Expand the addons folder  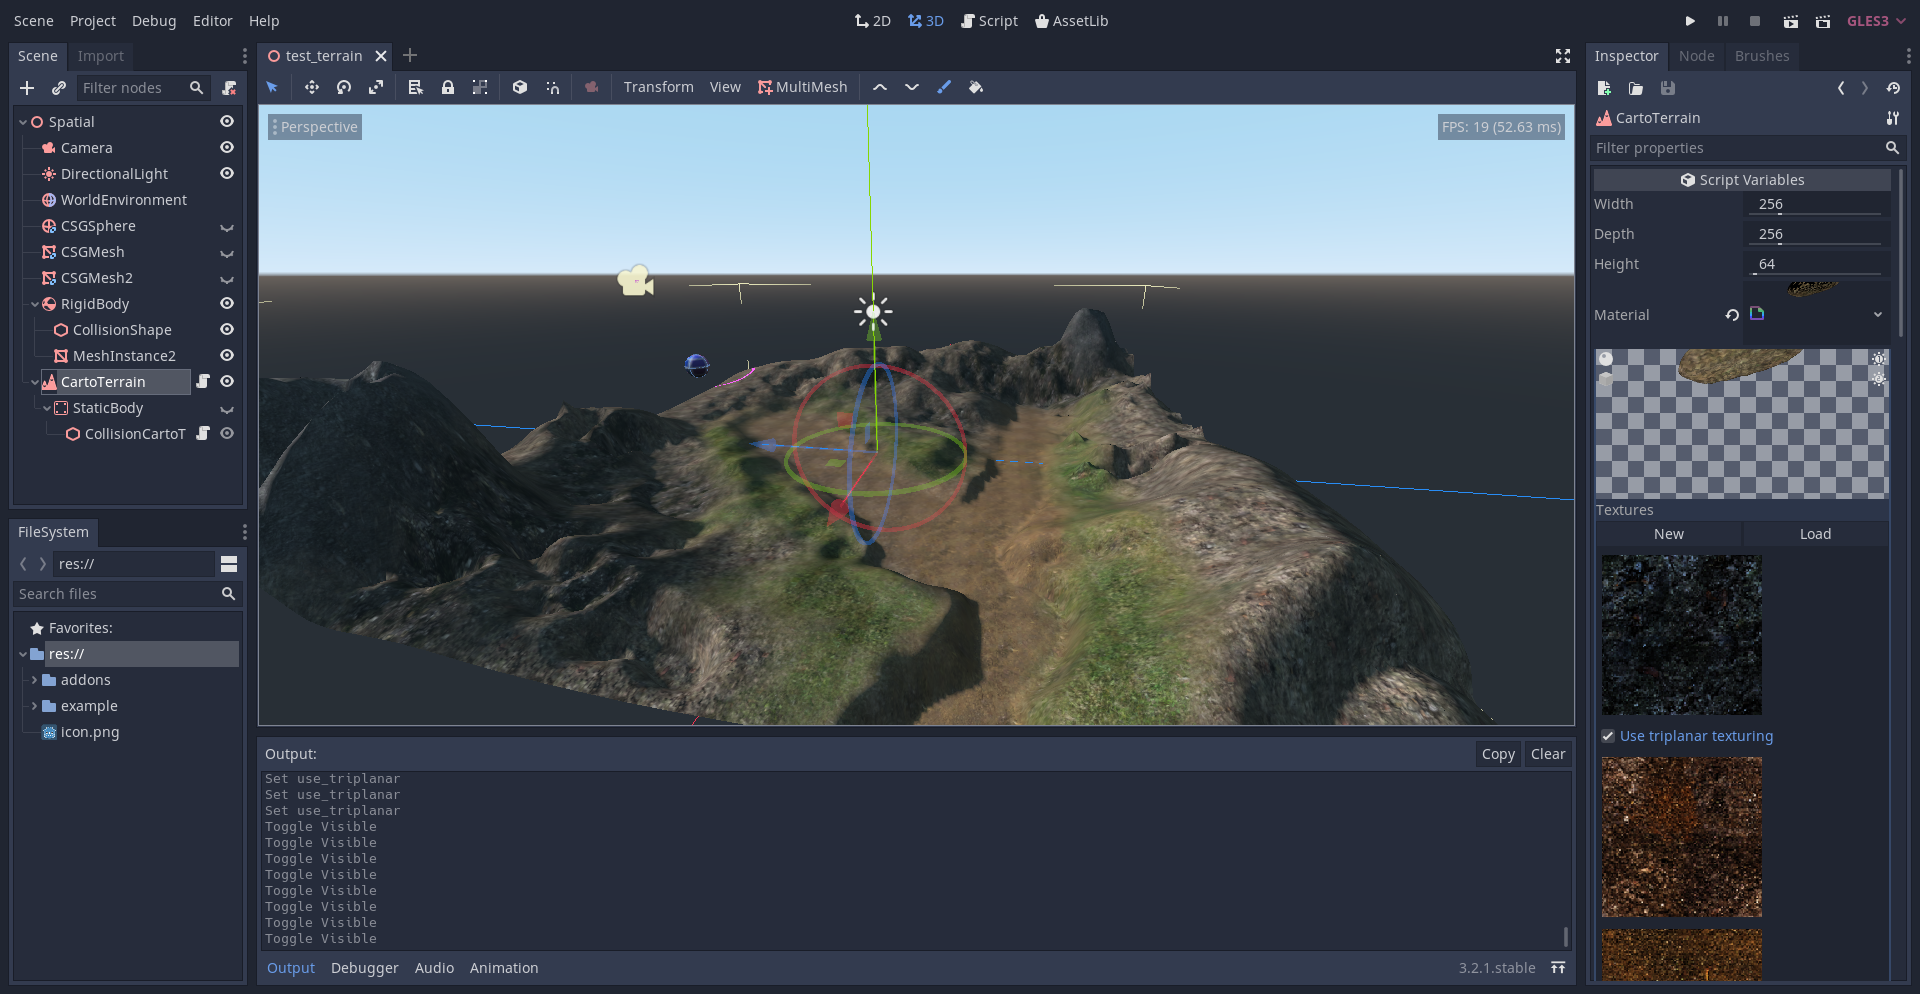point(35,680)
